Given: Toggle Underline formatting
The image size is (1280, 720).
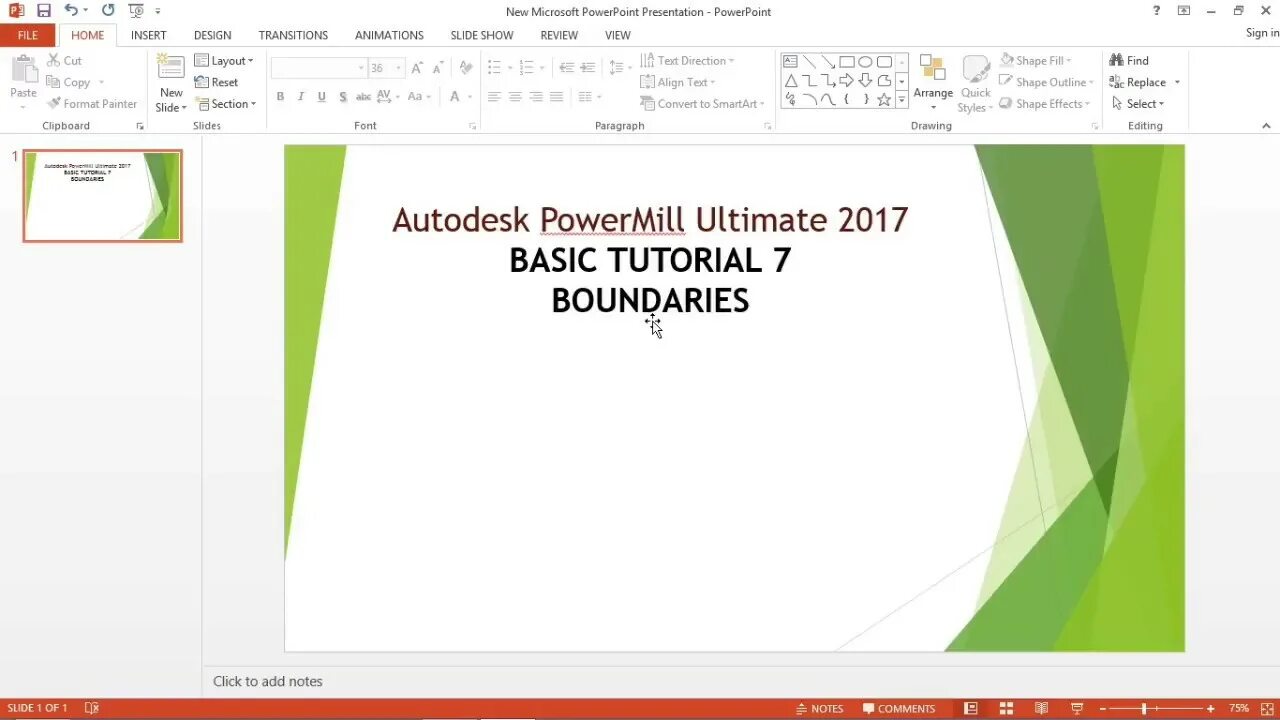Looking at the screenshot, I should [321, 97].
